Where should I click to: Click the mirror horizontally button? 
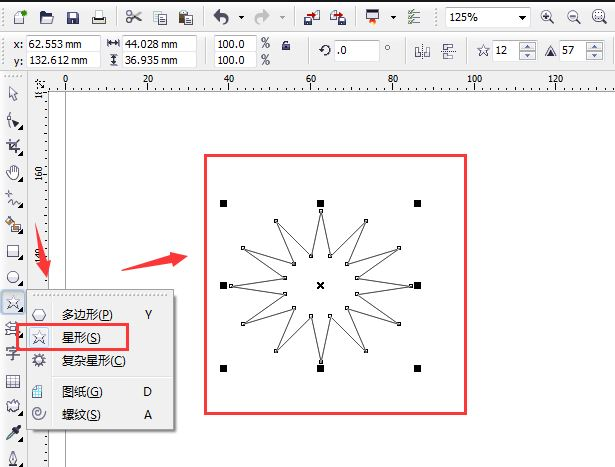pyautogui.click(x=422, y=51)
